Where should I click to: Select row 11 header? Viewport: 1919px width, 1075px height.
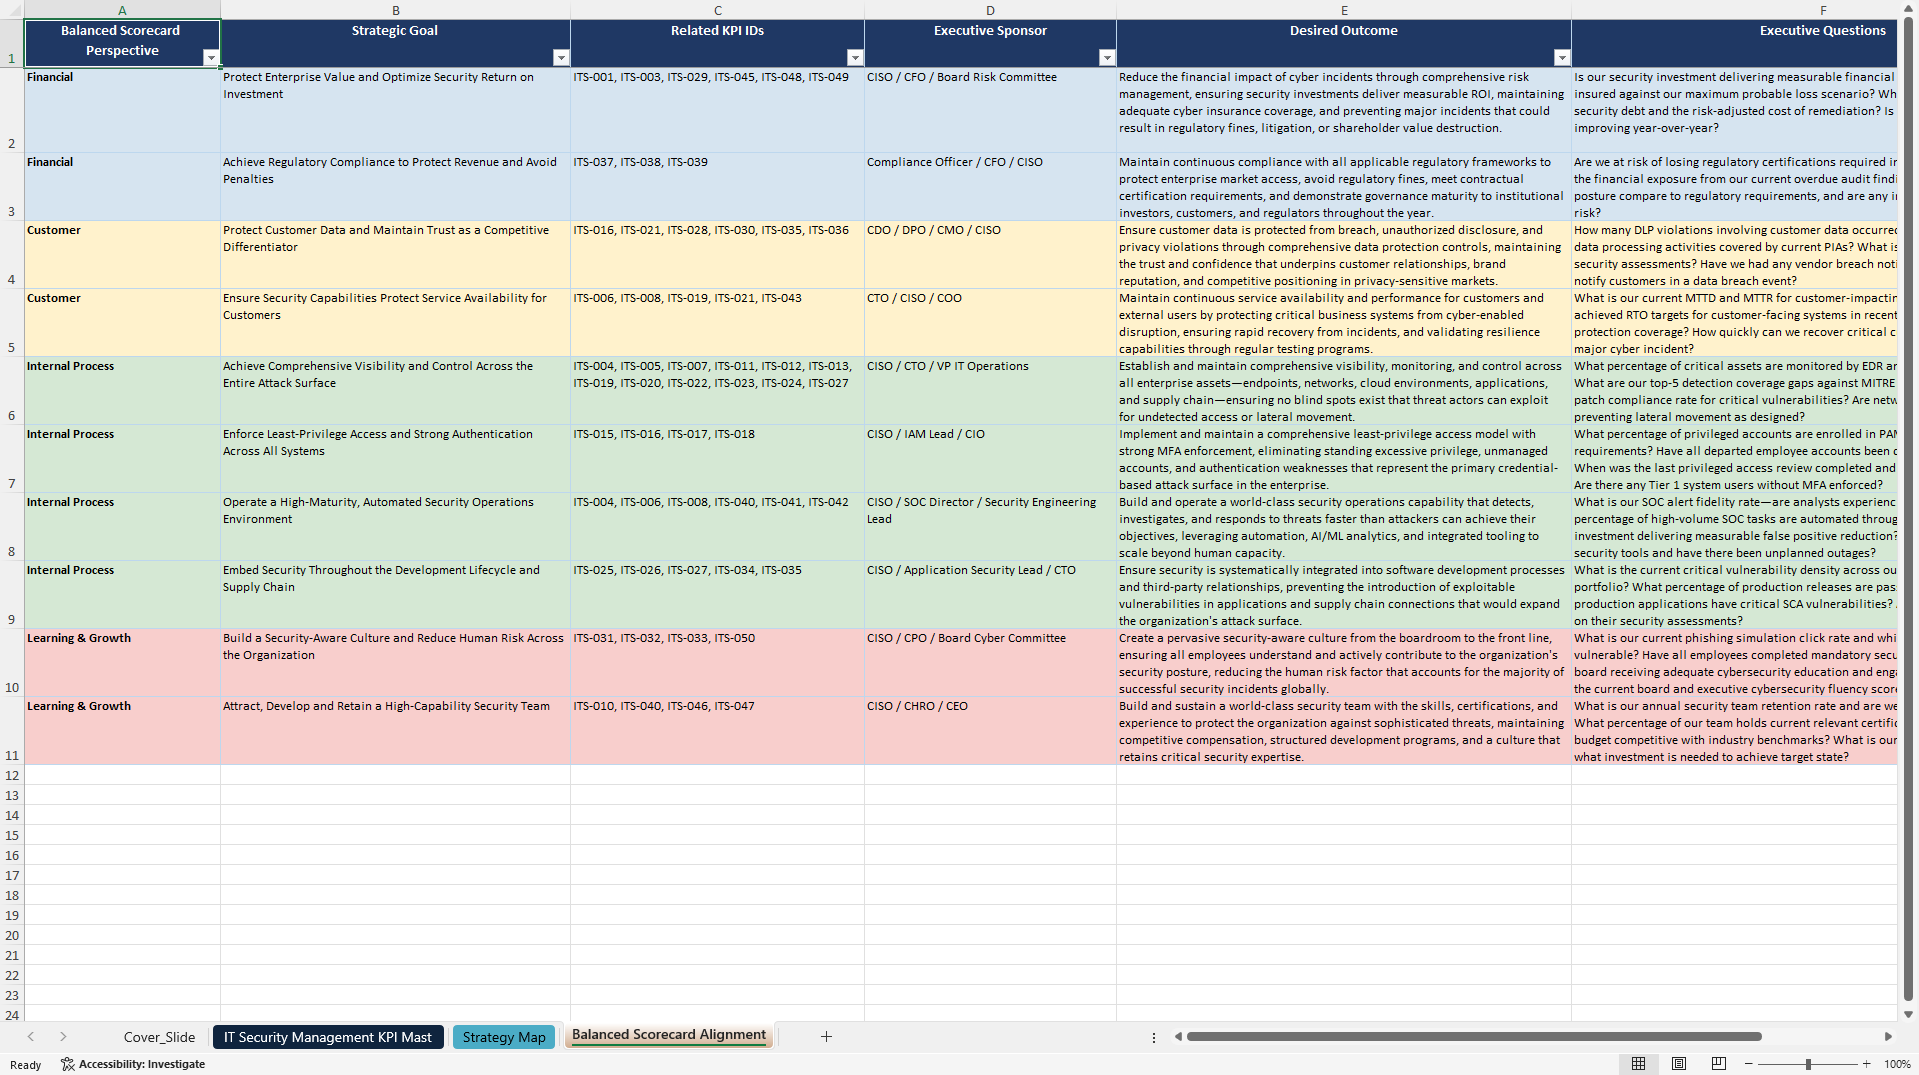(x=12, y=731)
